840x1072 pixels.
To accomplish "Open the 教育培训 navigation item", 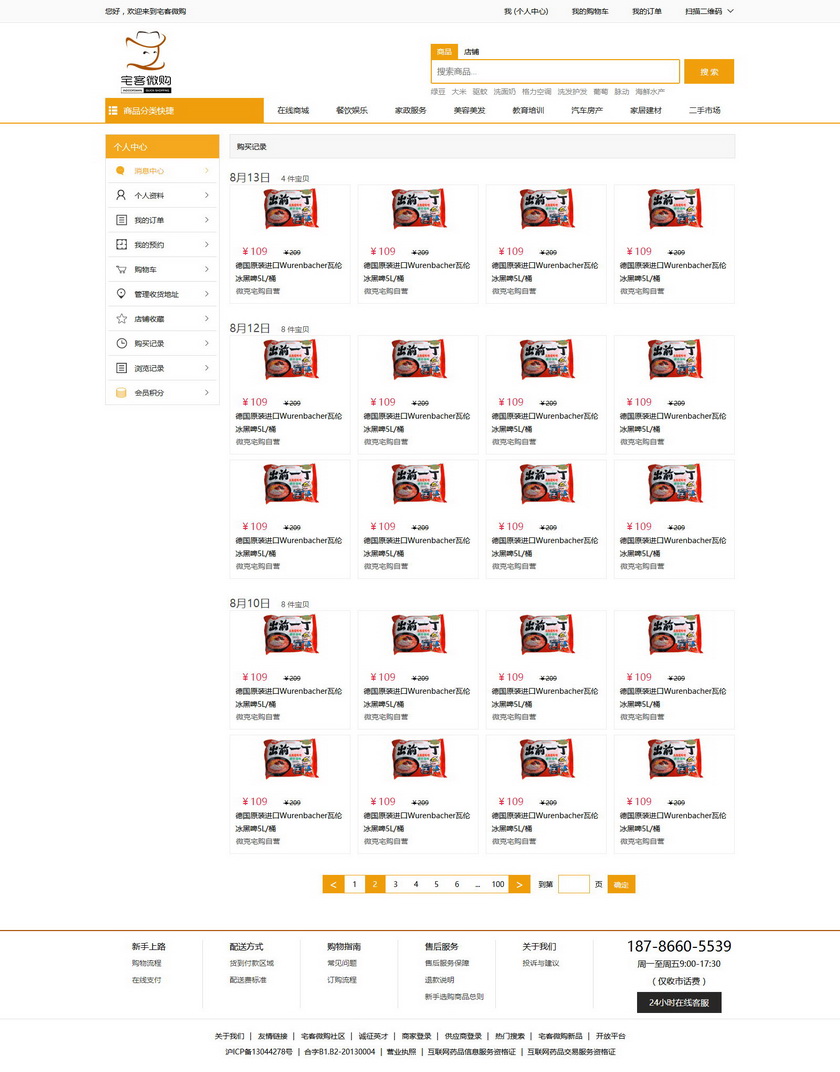I will (x=528, y=110).
